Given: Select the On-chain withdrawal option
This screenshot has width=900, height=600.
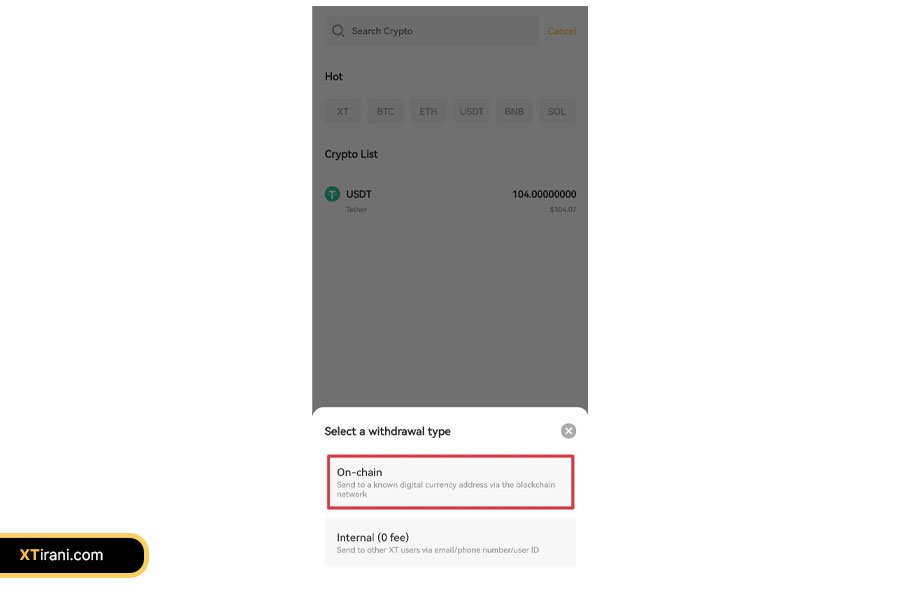Looking at the screenshot, I should click(451, 482).
